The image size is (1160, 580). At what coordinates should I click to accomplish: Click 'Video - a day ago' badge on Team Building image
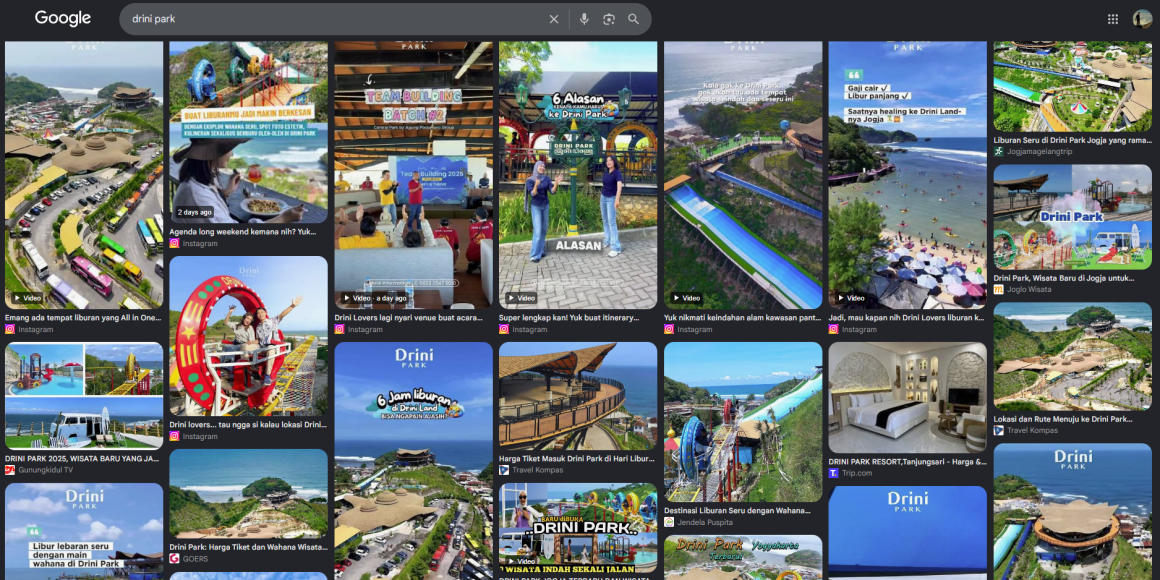pyautogui.click(x=374, y=298)
